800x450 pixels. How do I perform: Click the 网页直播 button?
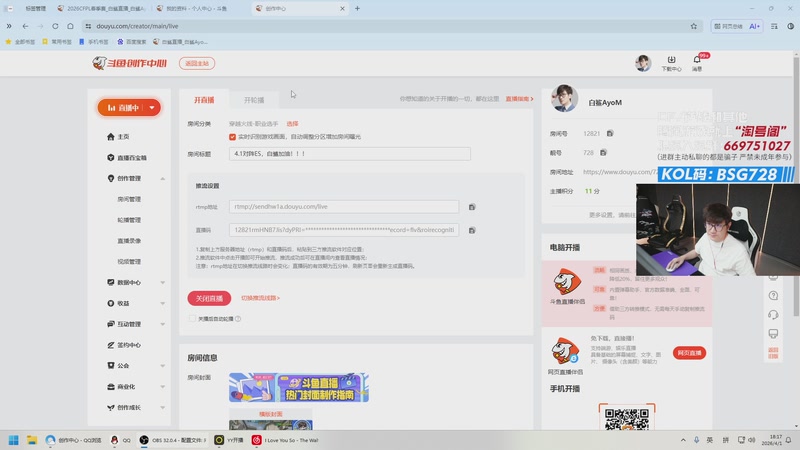(689, 353)
